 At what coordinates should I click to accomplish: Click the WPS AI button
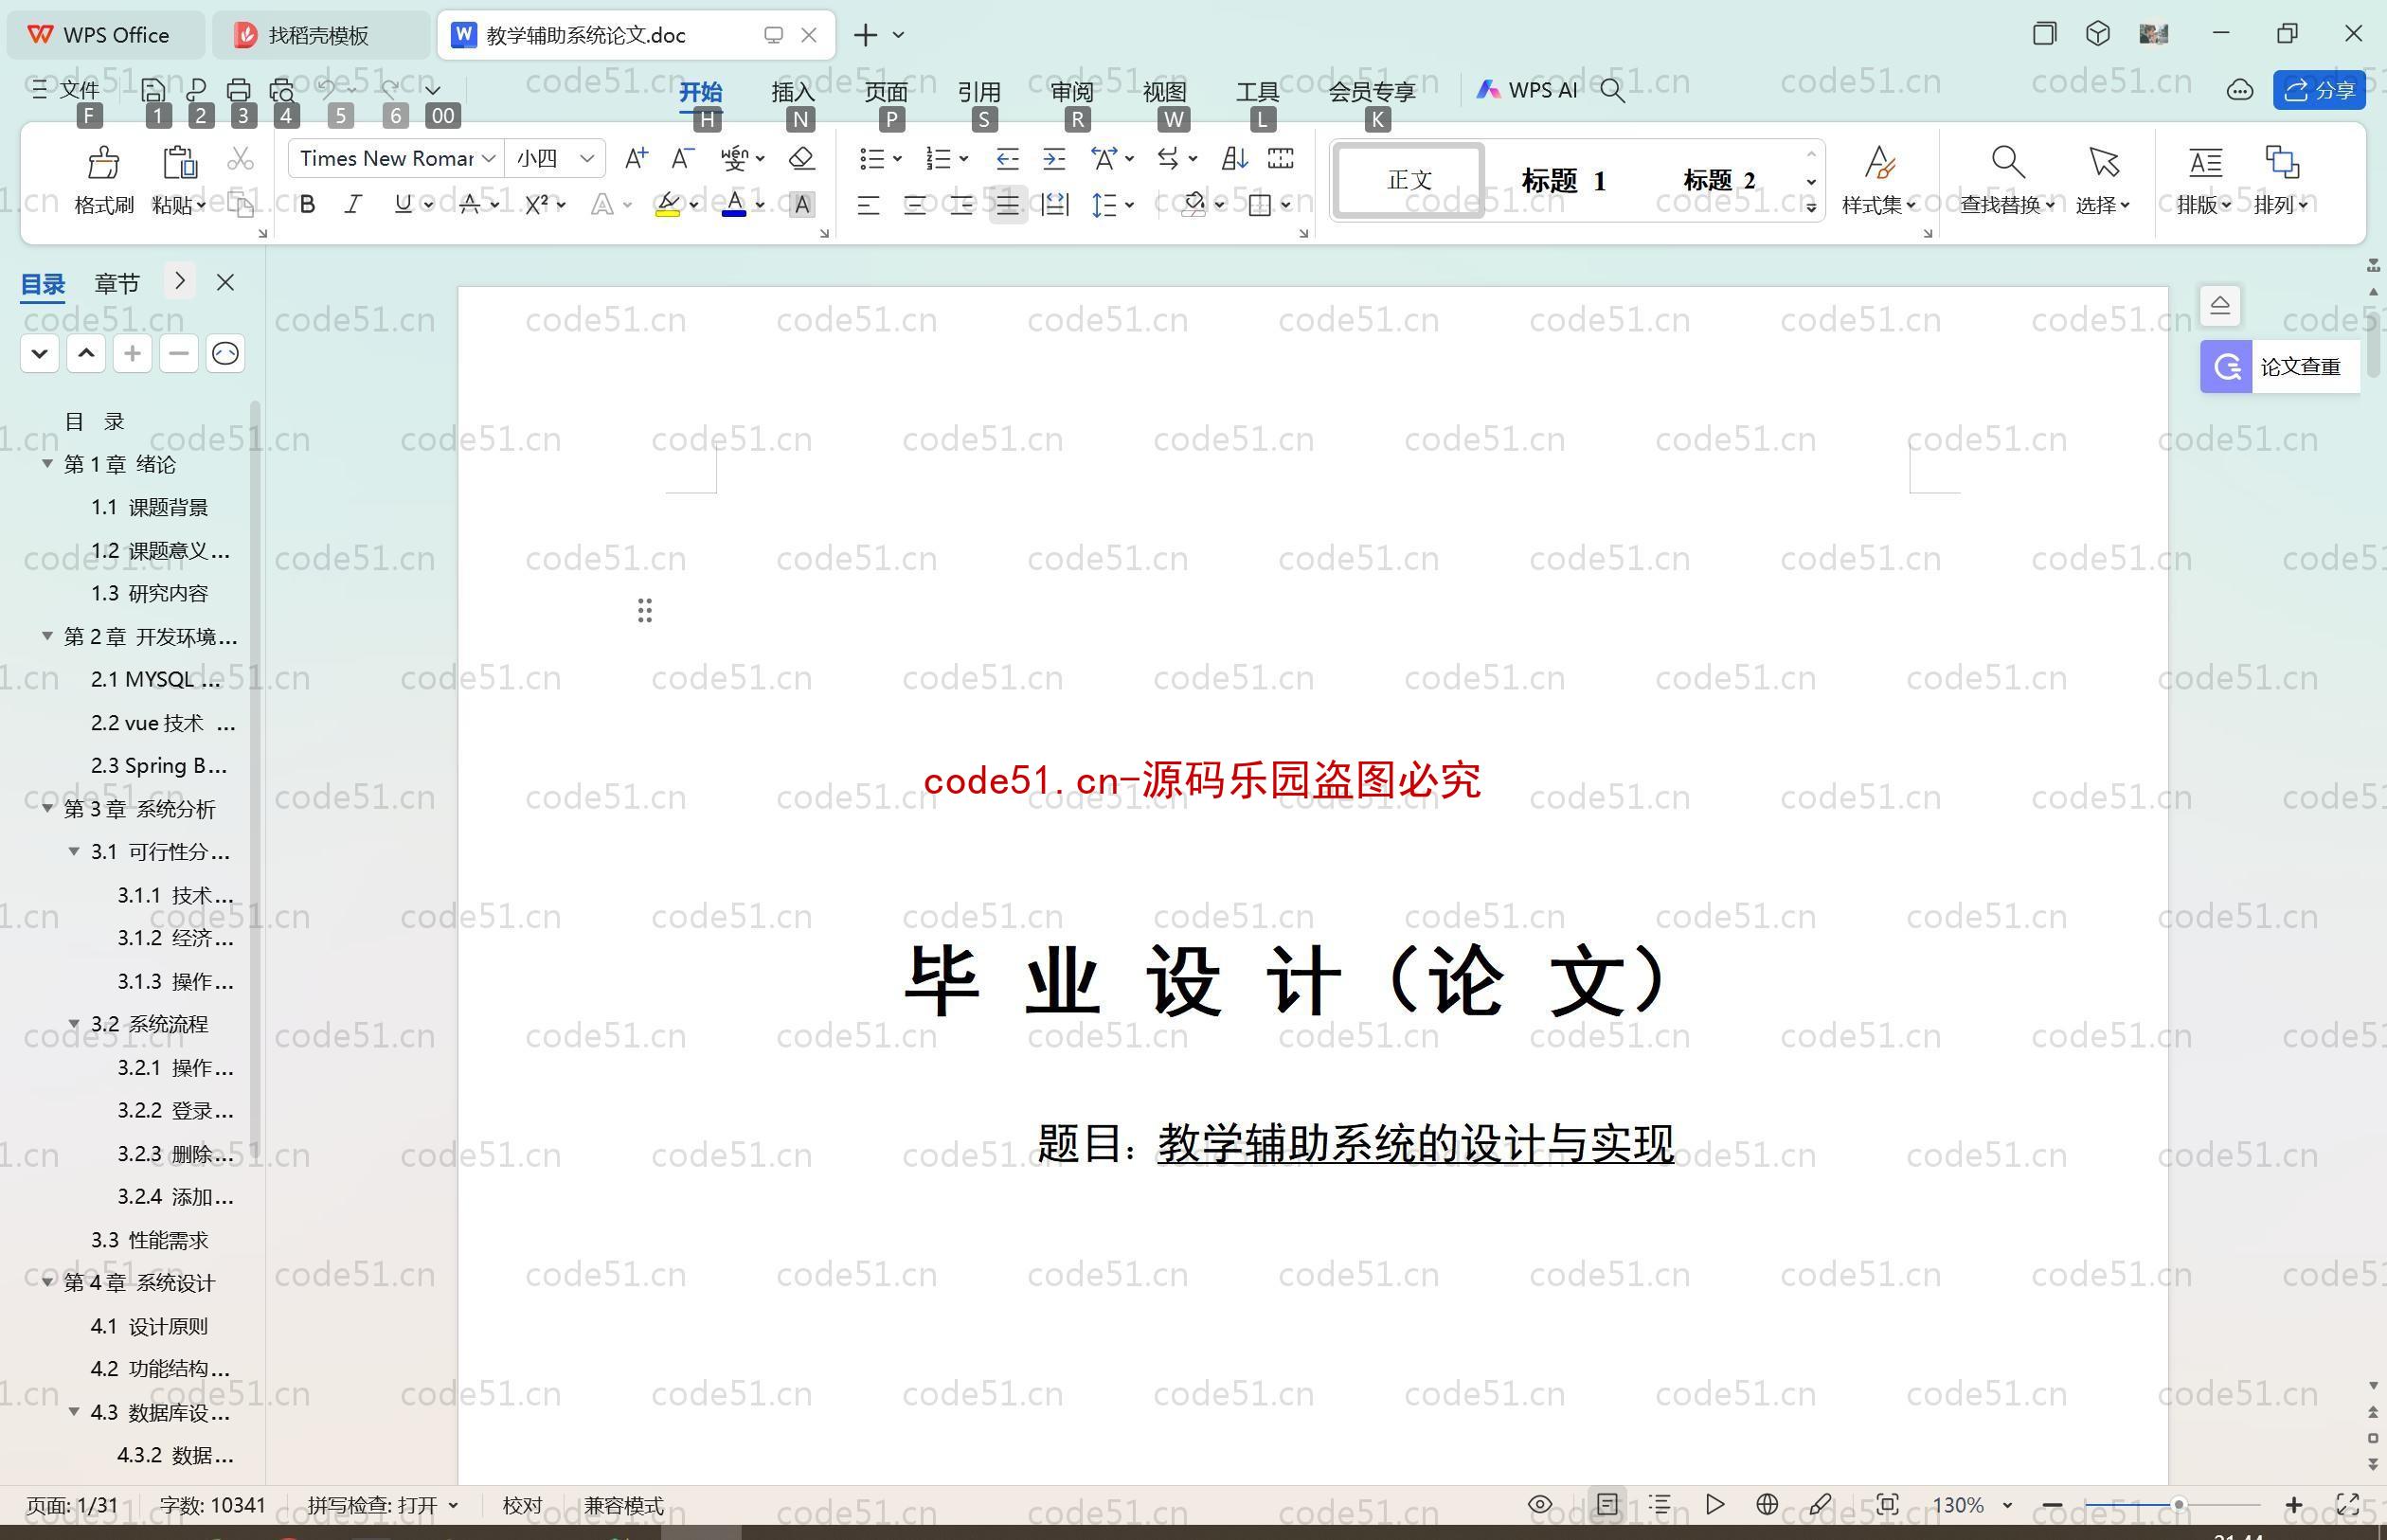click(x=1527, y=90)
